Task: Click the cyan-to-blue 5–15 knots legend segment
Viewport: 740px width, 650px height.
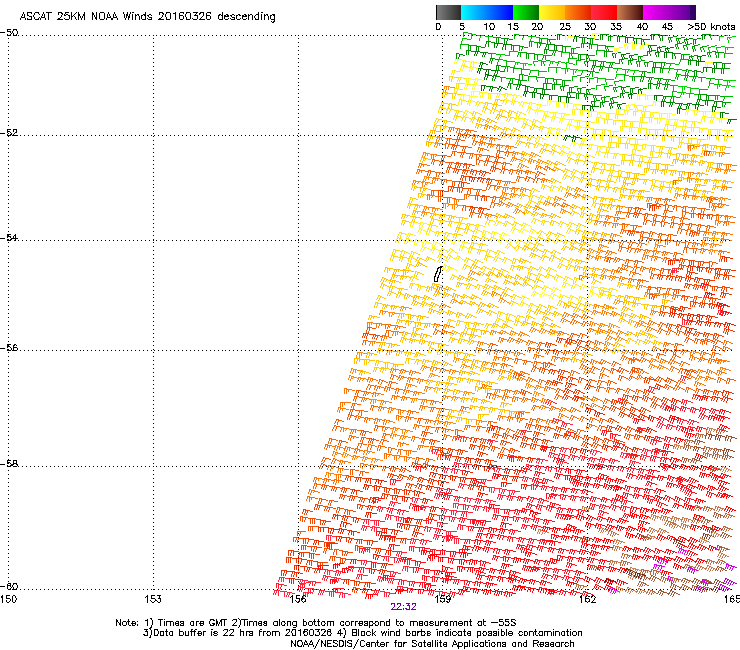Action: tap(487, 12)
